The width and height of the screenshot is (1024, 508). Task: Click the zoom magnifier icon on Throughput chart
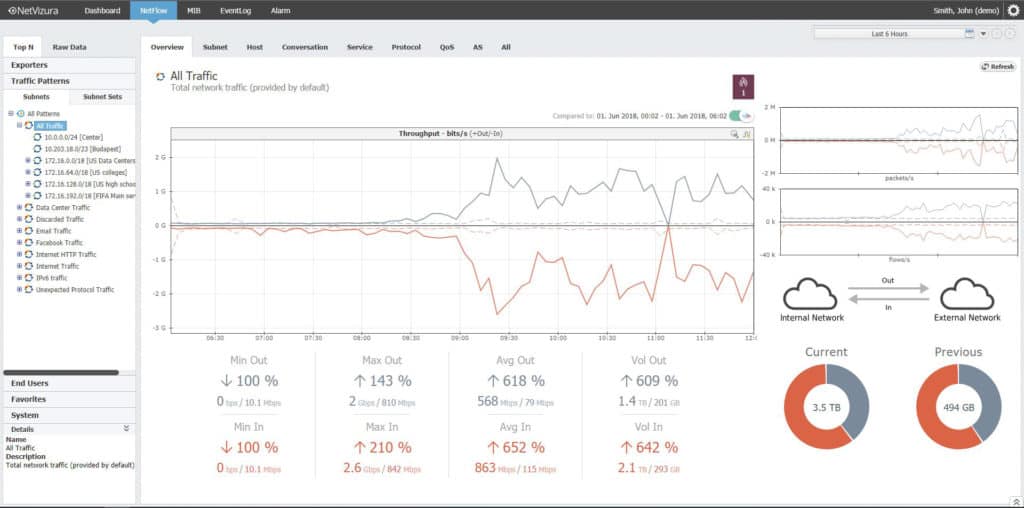[735, 134]
